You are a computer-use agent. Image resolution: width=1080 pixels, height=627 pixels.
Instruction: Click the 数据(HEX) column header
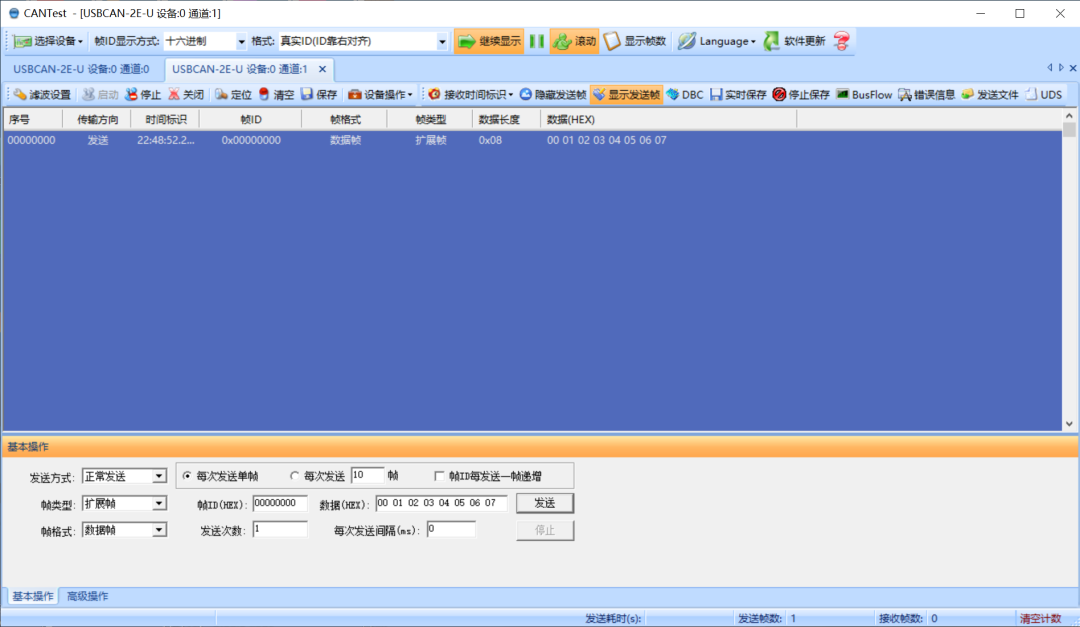669,119
